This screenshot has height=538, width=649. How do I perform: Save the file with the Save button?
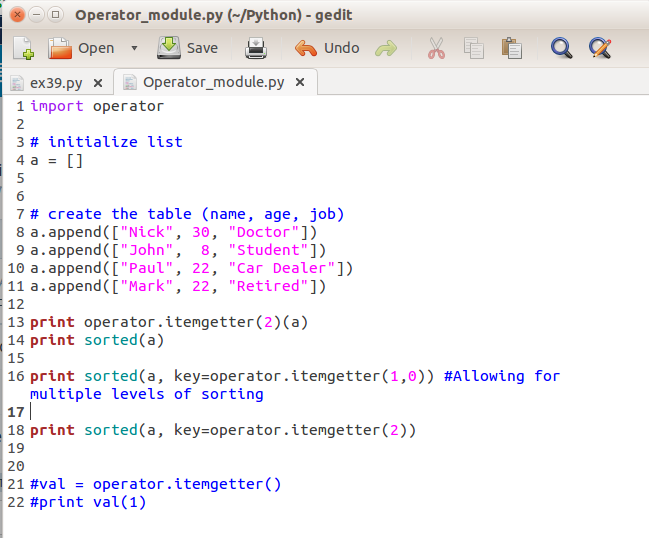[x=187, y=48]
